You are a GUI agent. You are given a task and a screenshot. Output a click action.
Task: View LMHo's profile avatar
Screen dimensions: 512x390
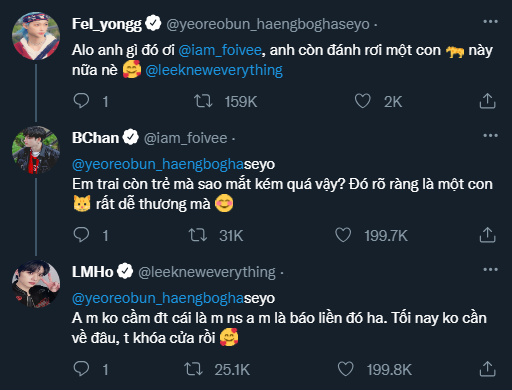[x=36, y=284]
